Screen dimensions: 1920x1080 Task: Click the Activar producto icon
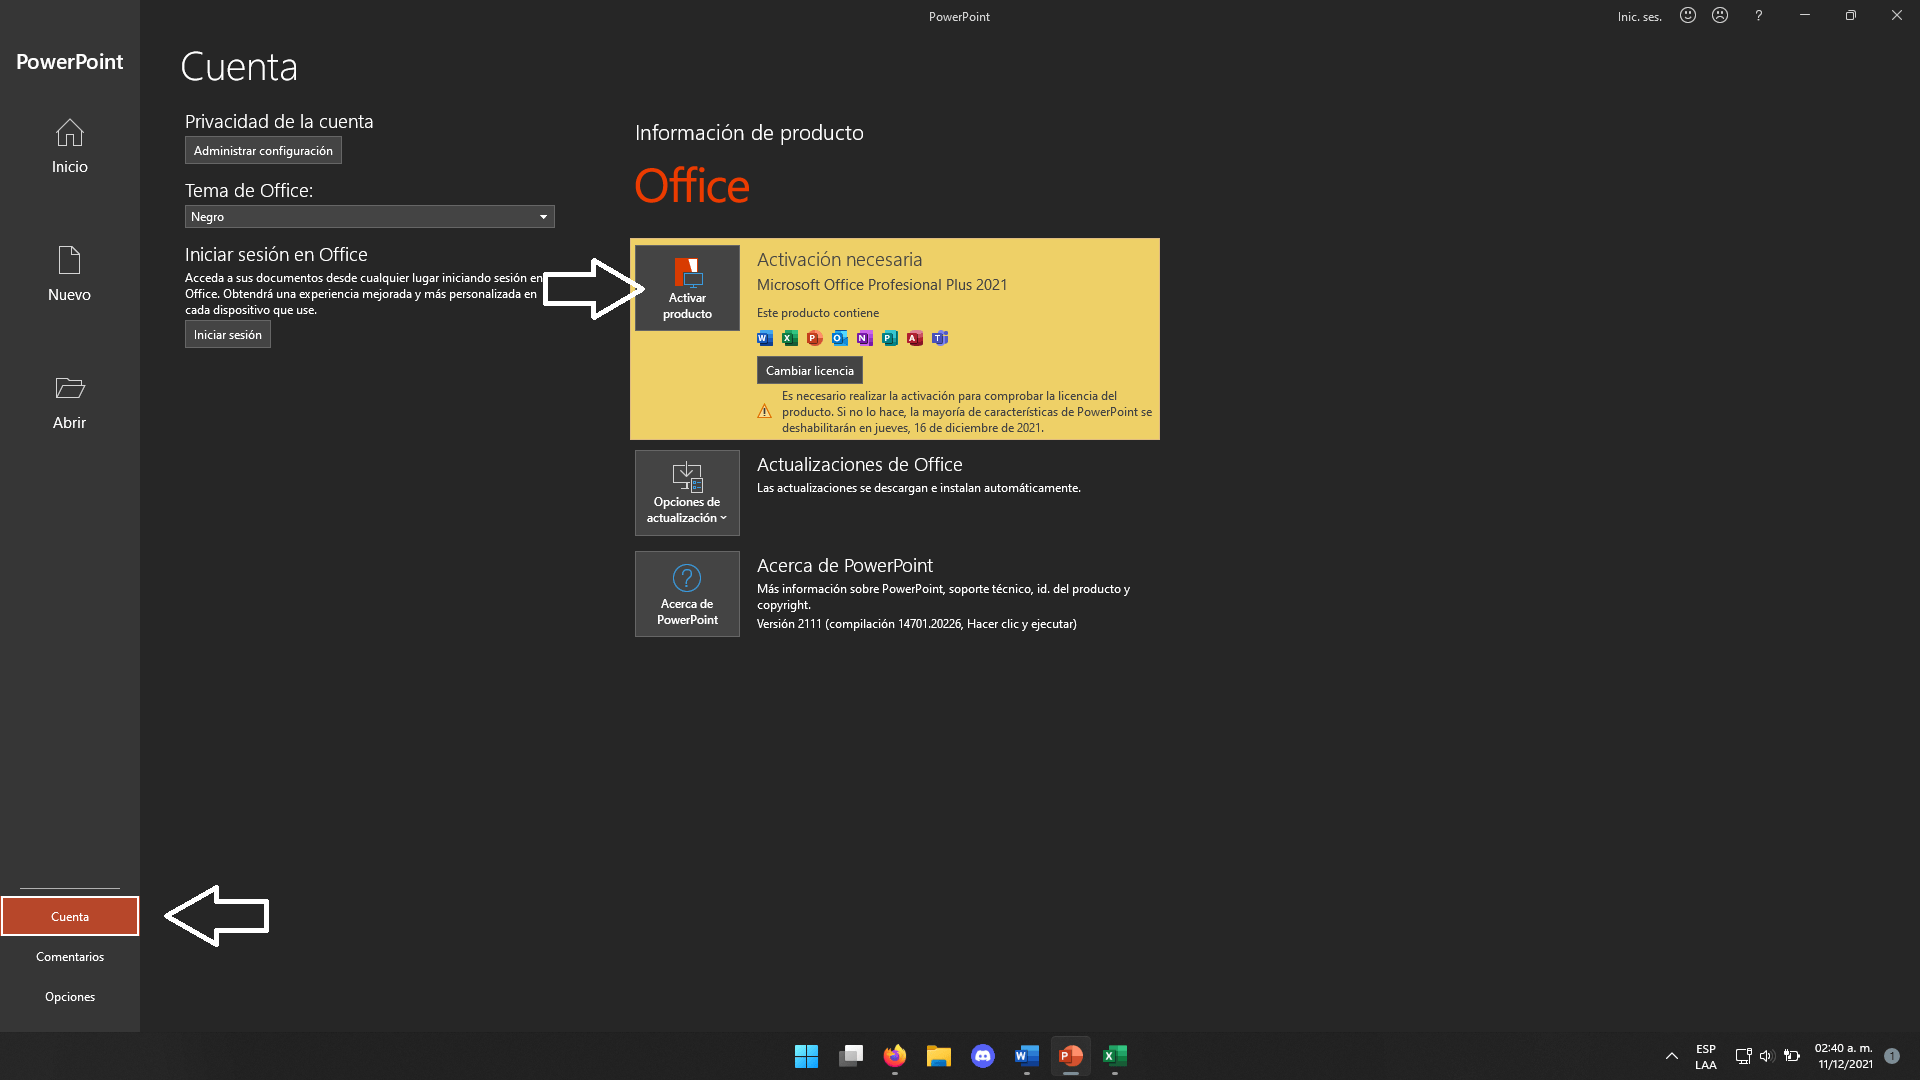click(x=687, y=287)
